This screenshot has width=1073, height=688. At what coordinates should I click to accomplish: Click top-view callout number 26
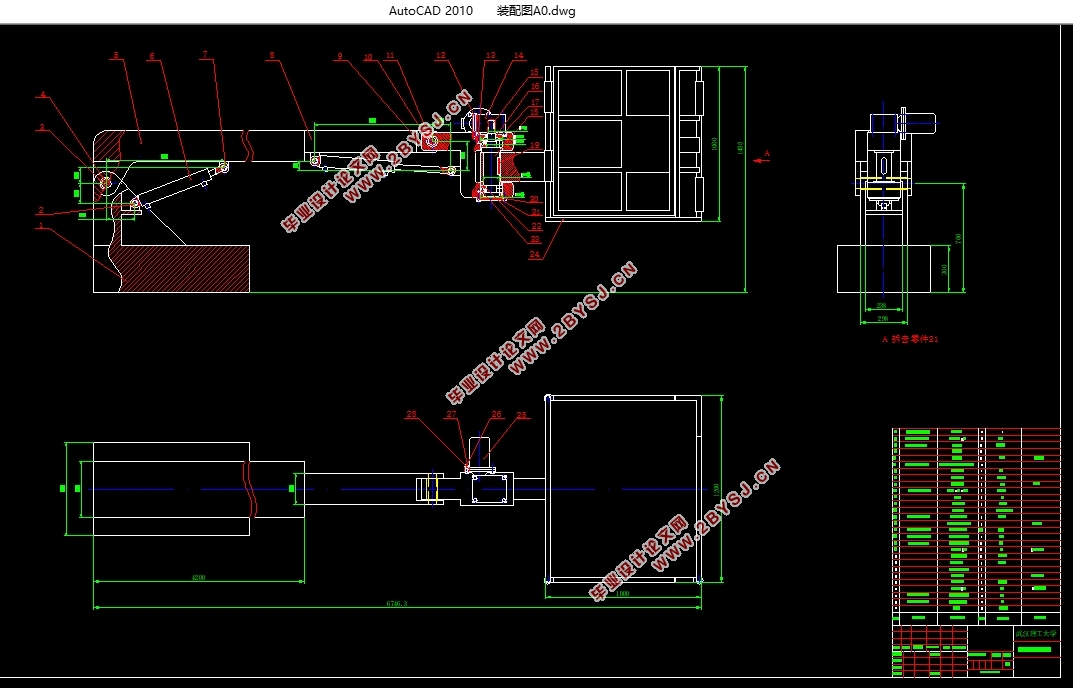[497, 414]
